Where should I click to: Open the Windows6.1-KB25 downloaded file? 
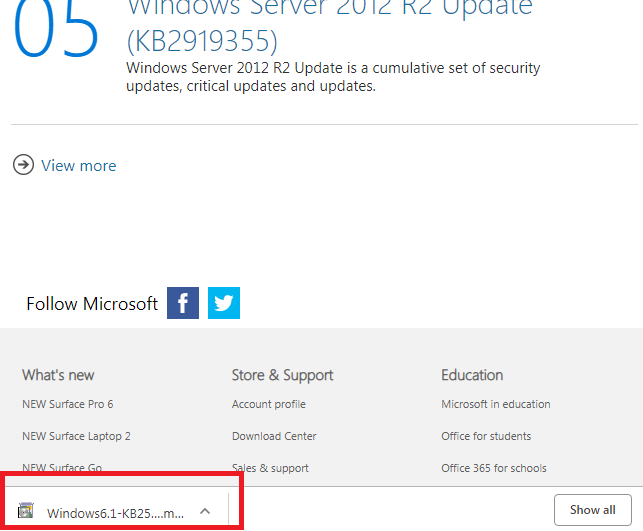[x=115, y=513]
